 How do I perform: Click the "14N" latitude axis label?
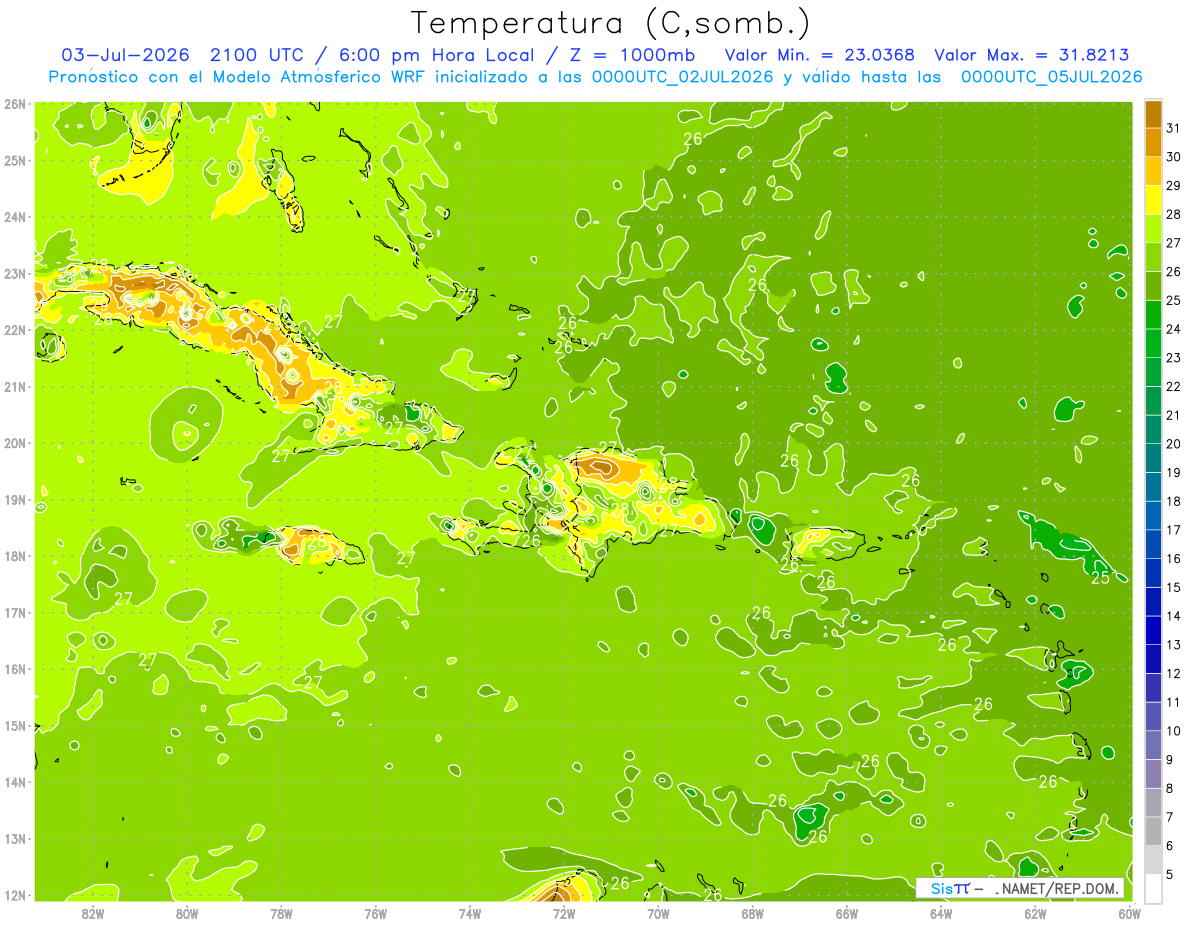click(x=14, y=782)
